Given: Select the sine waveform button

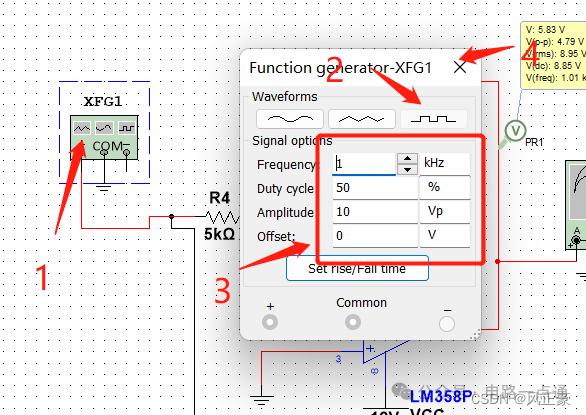Looking at the screenshot, I should 290,119.
